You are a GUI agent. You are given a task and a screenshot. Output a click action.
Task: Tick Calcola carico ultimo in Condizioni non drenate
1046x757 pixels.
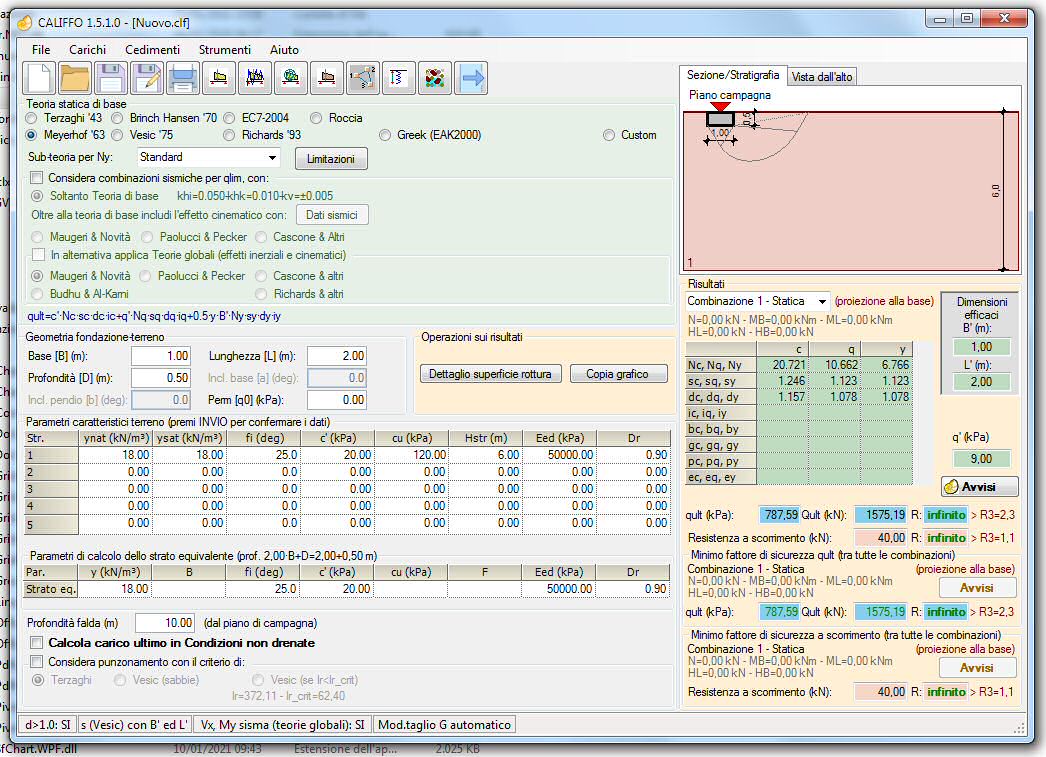click(37, 643)
